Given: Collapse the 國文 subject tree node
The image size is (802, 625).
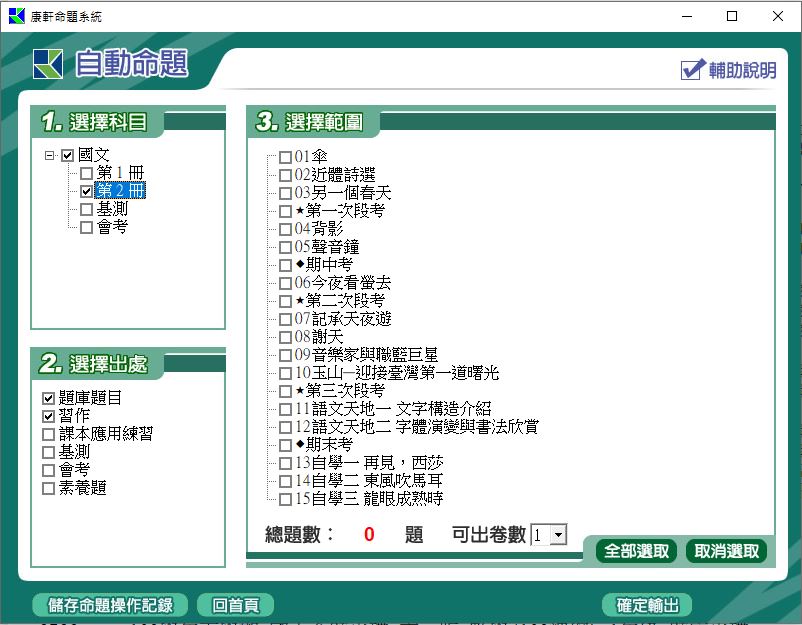Looking at the screenshot, I should [50, 155].
